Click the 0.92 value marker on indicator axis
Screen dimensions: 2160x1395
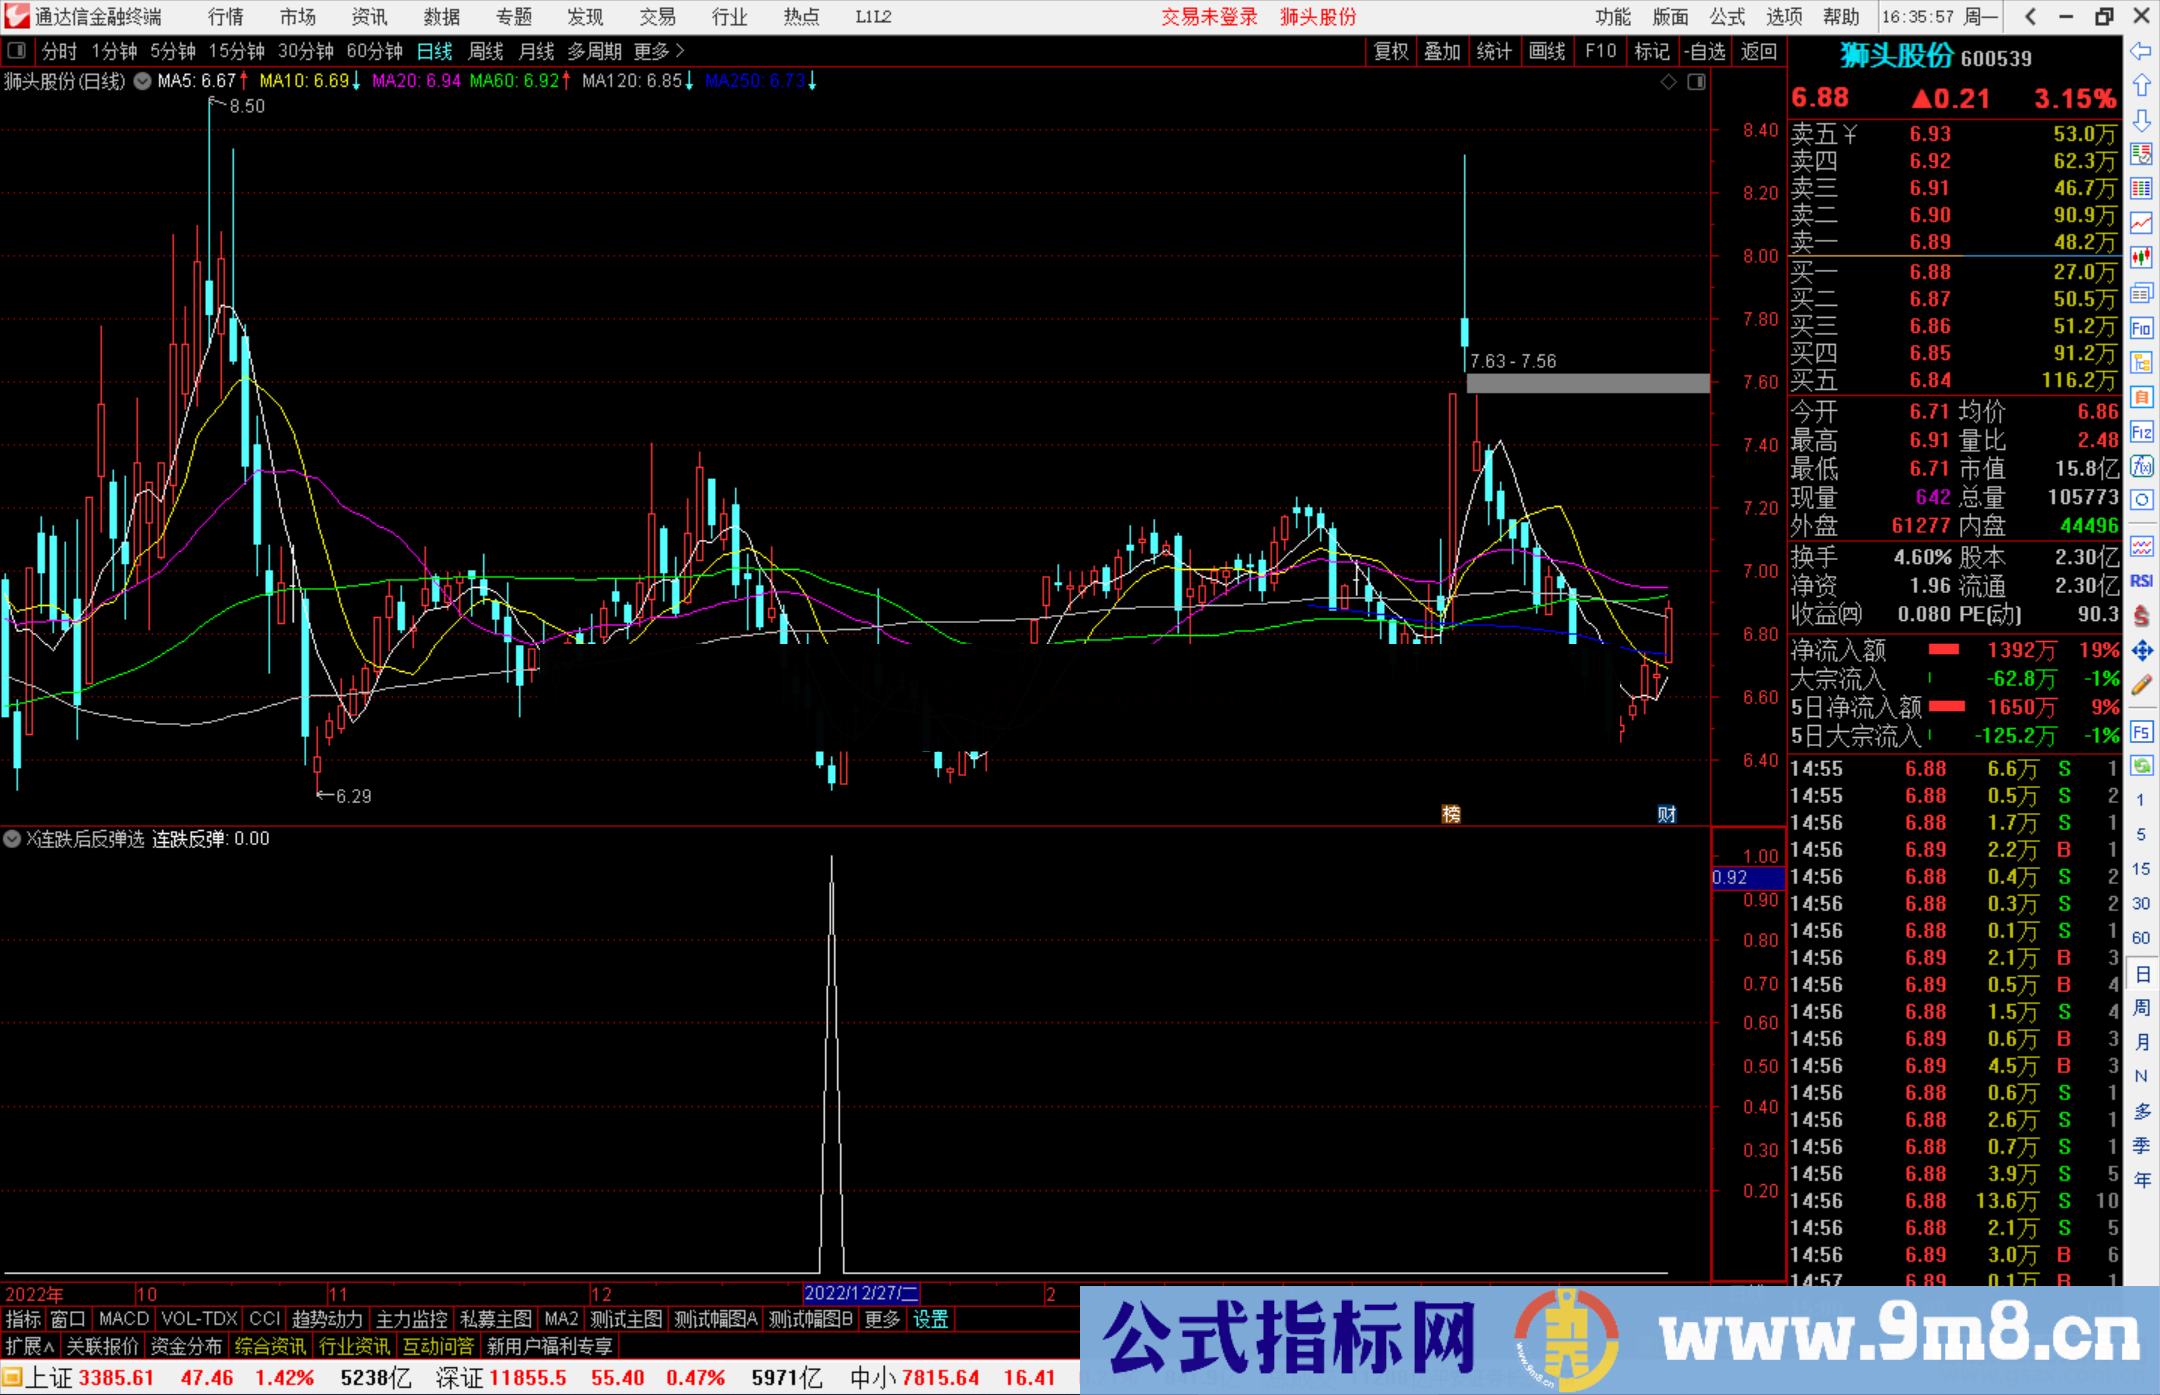(x=1747, y=878)
